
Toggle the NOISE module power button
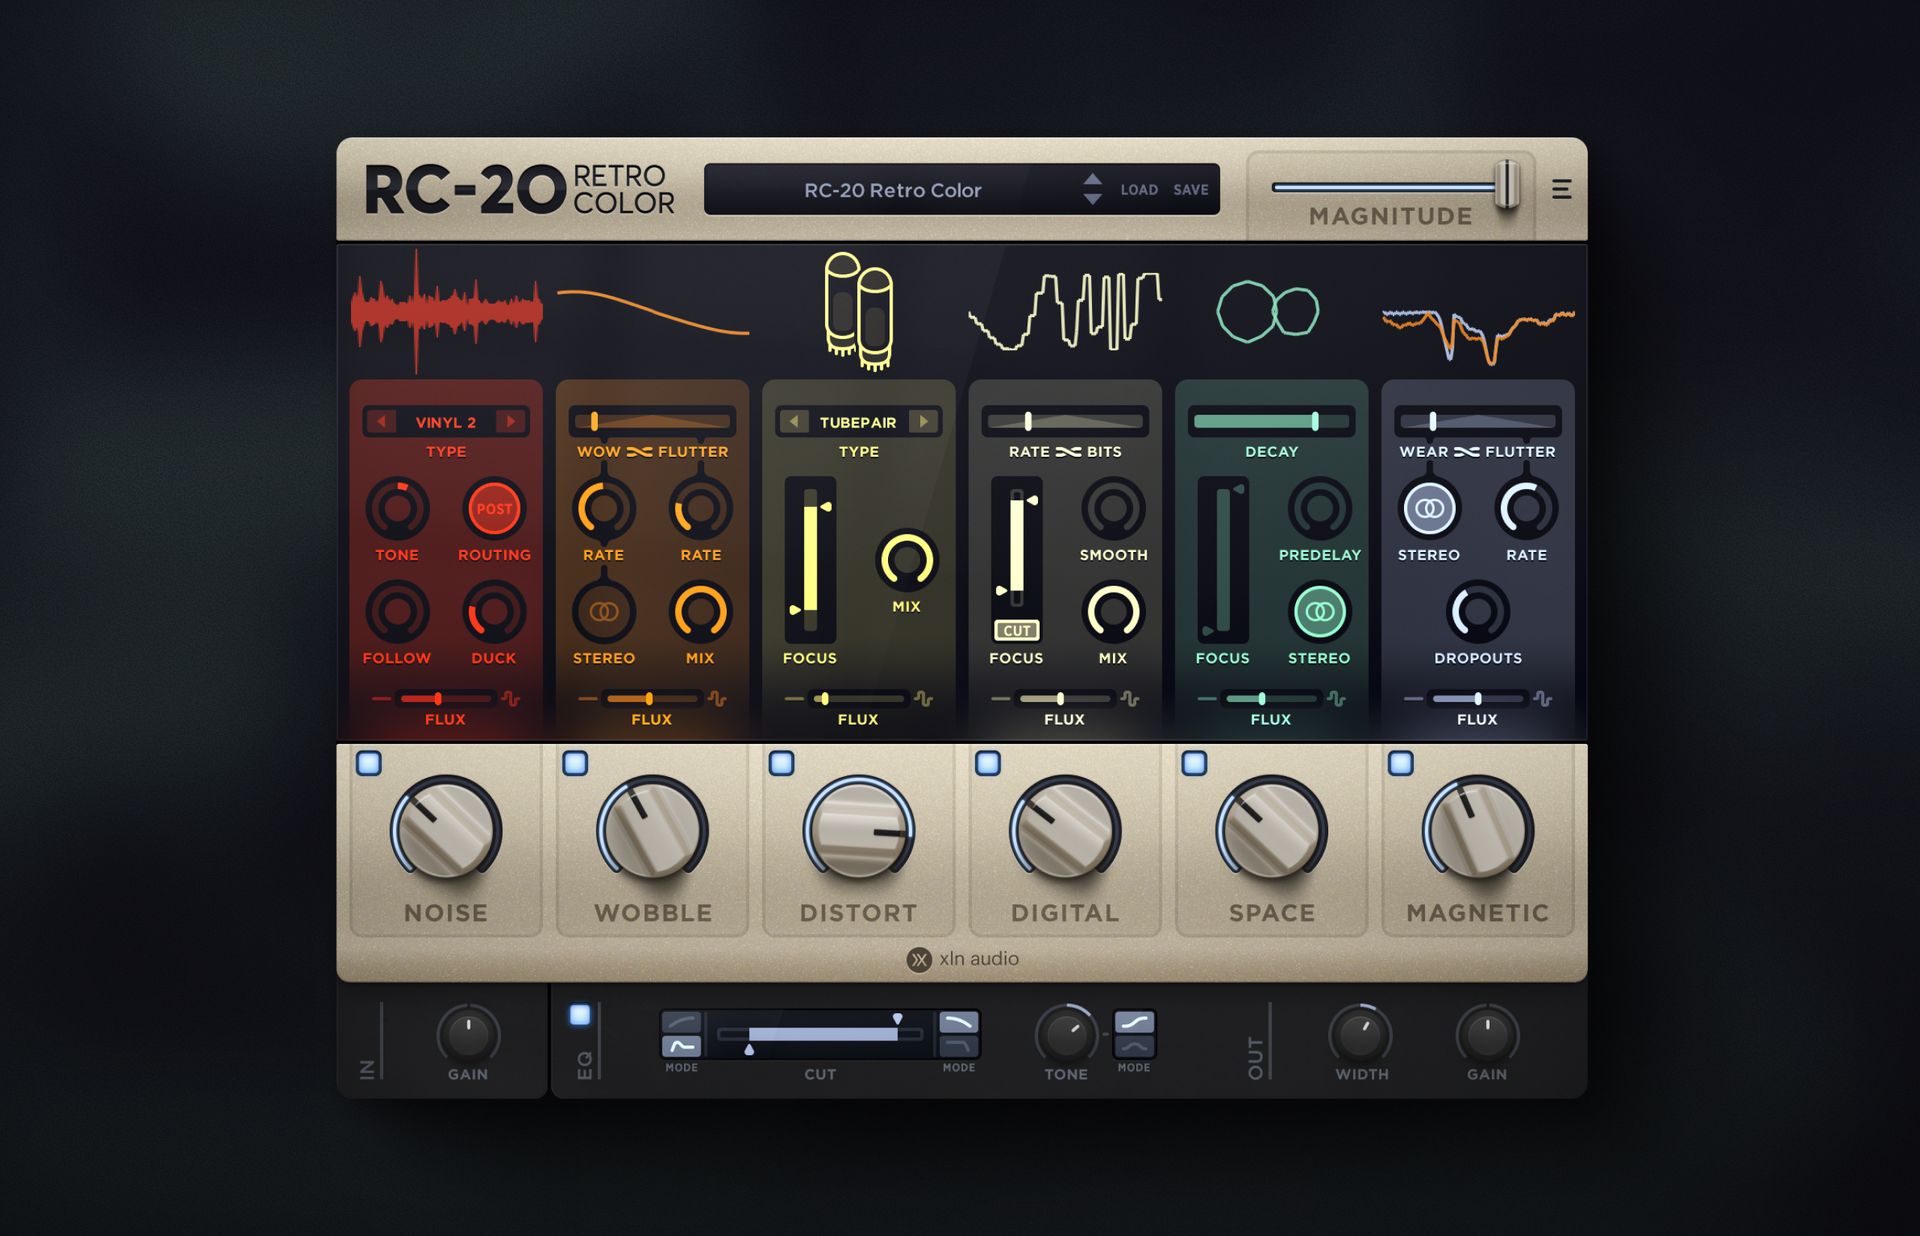369,763
